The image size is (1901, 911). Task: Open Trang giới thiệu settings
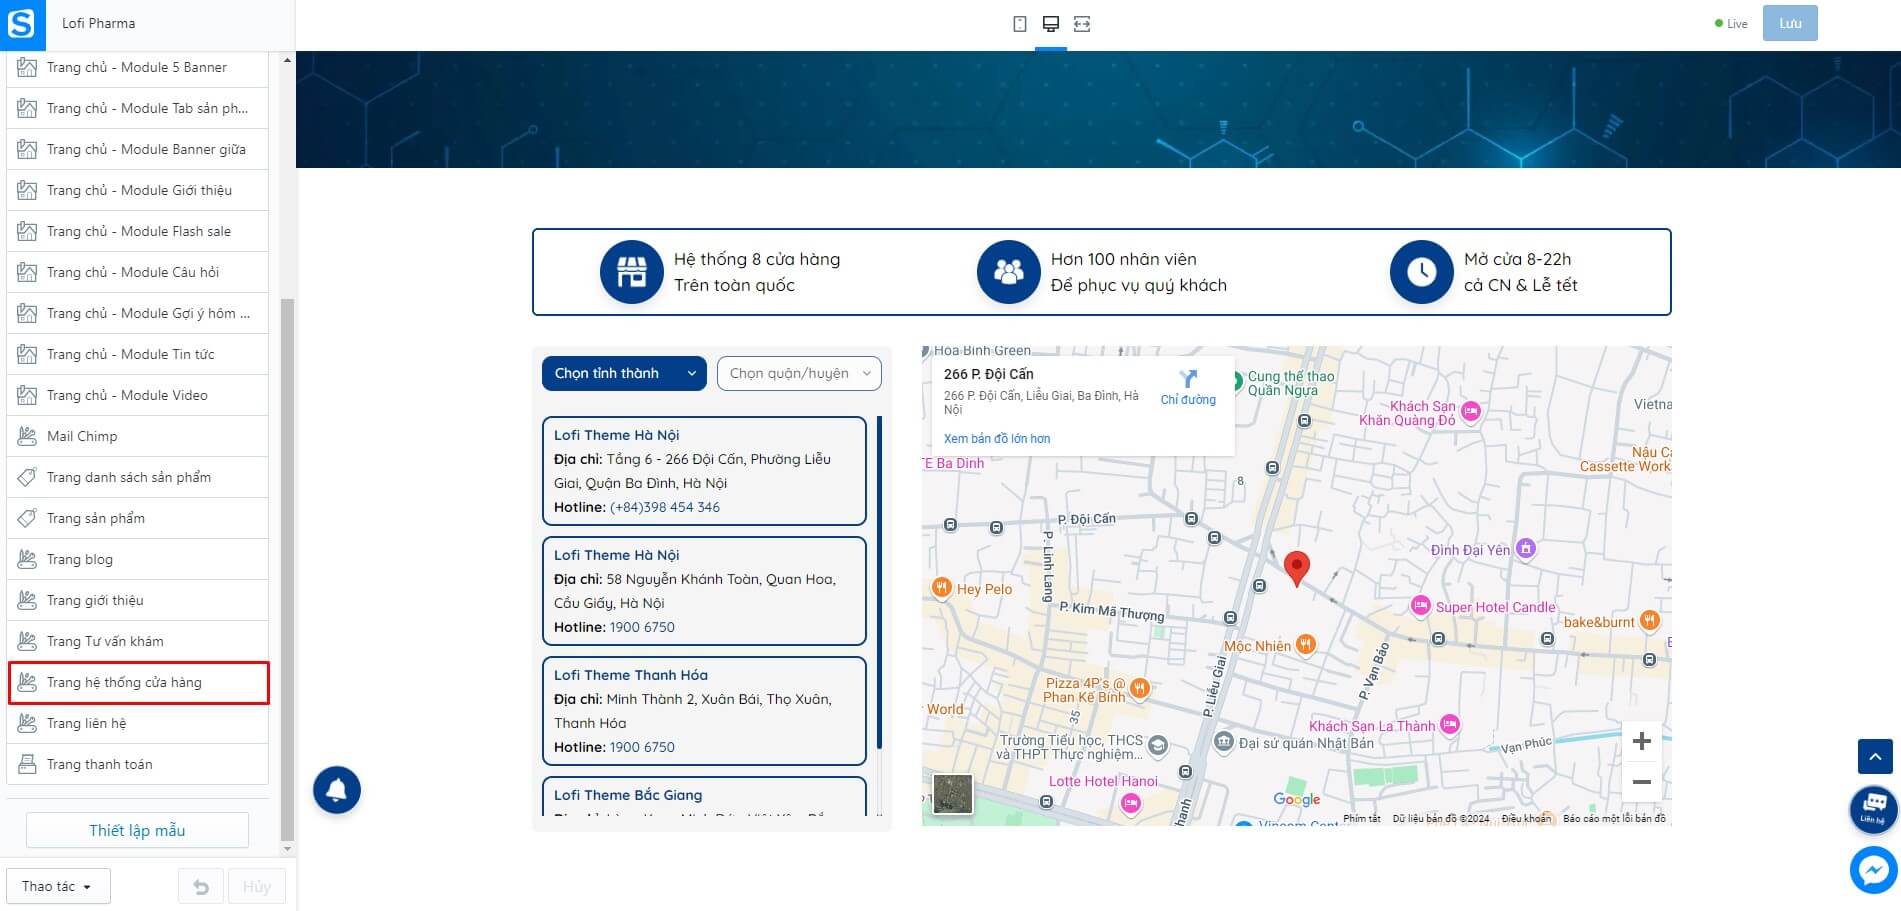[x=138, y=600]
